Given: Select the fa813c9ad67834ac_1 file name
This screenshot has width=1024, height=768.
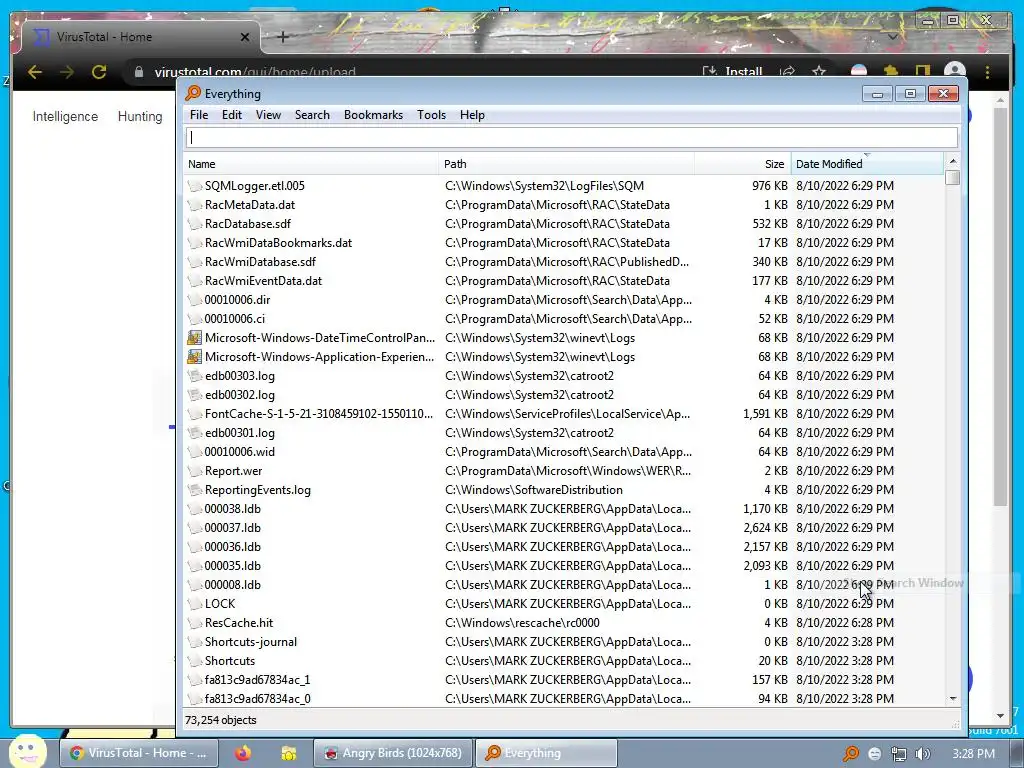Looking at the screenshot, I should (257, 680).
